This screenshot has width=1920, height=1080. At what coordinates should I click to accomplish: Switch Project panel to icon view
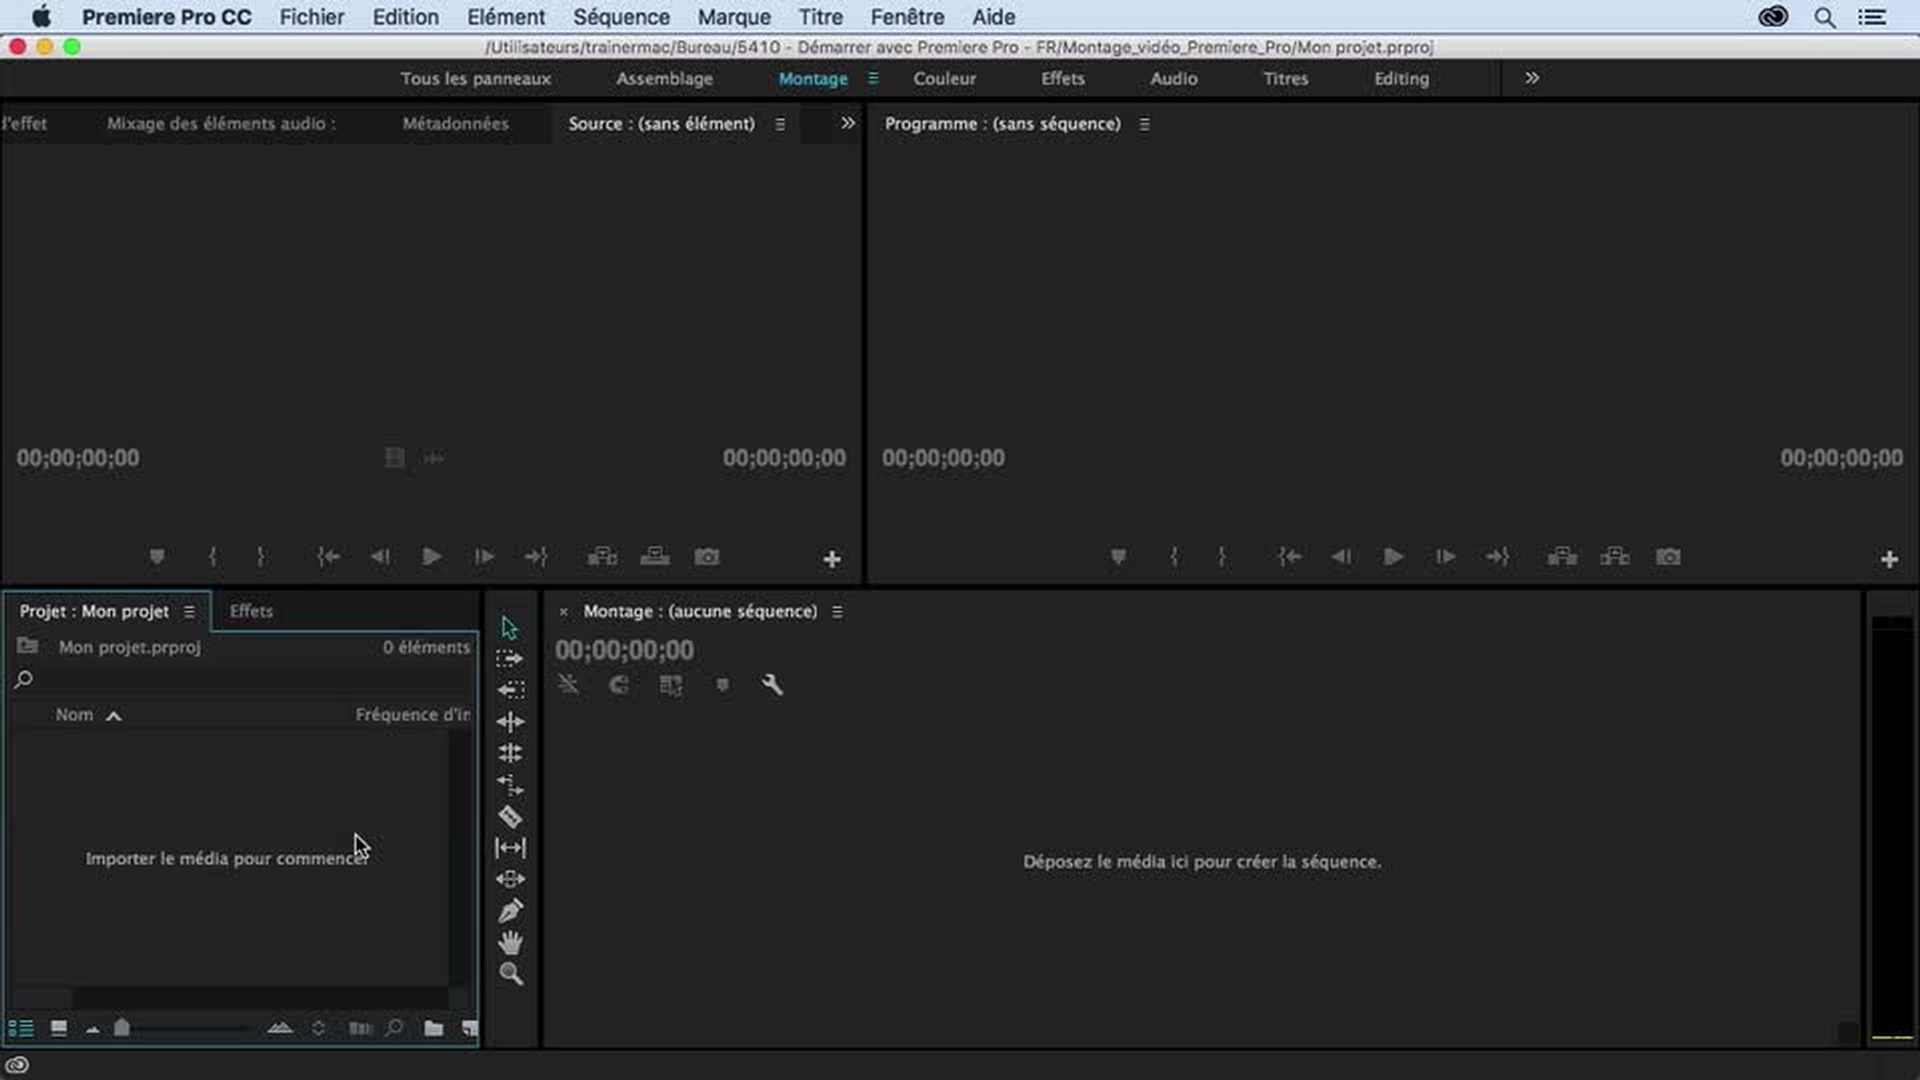(59, 1028)
